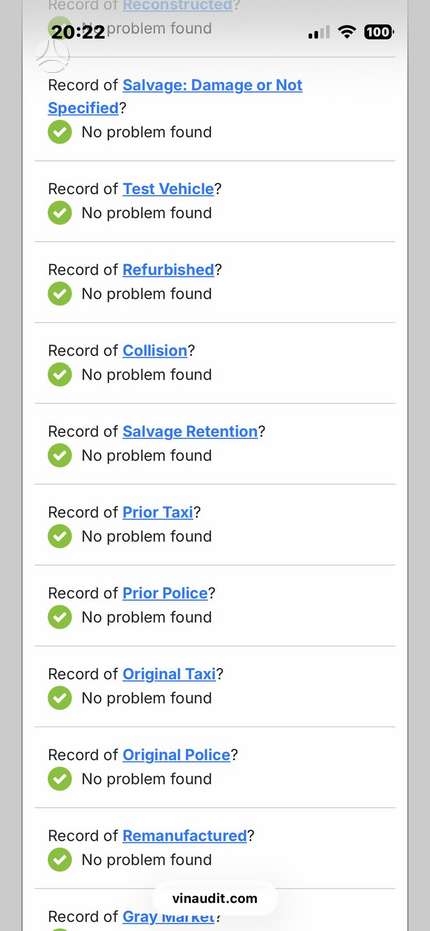The width and height of the screenshot is (430, 931).
Task: Open the Collision record link
Action: click(x=155, y=350)
